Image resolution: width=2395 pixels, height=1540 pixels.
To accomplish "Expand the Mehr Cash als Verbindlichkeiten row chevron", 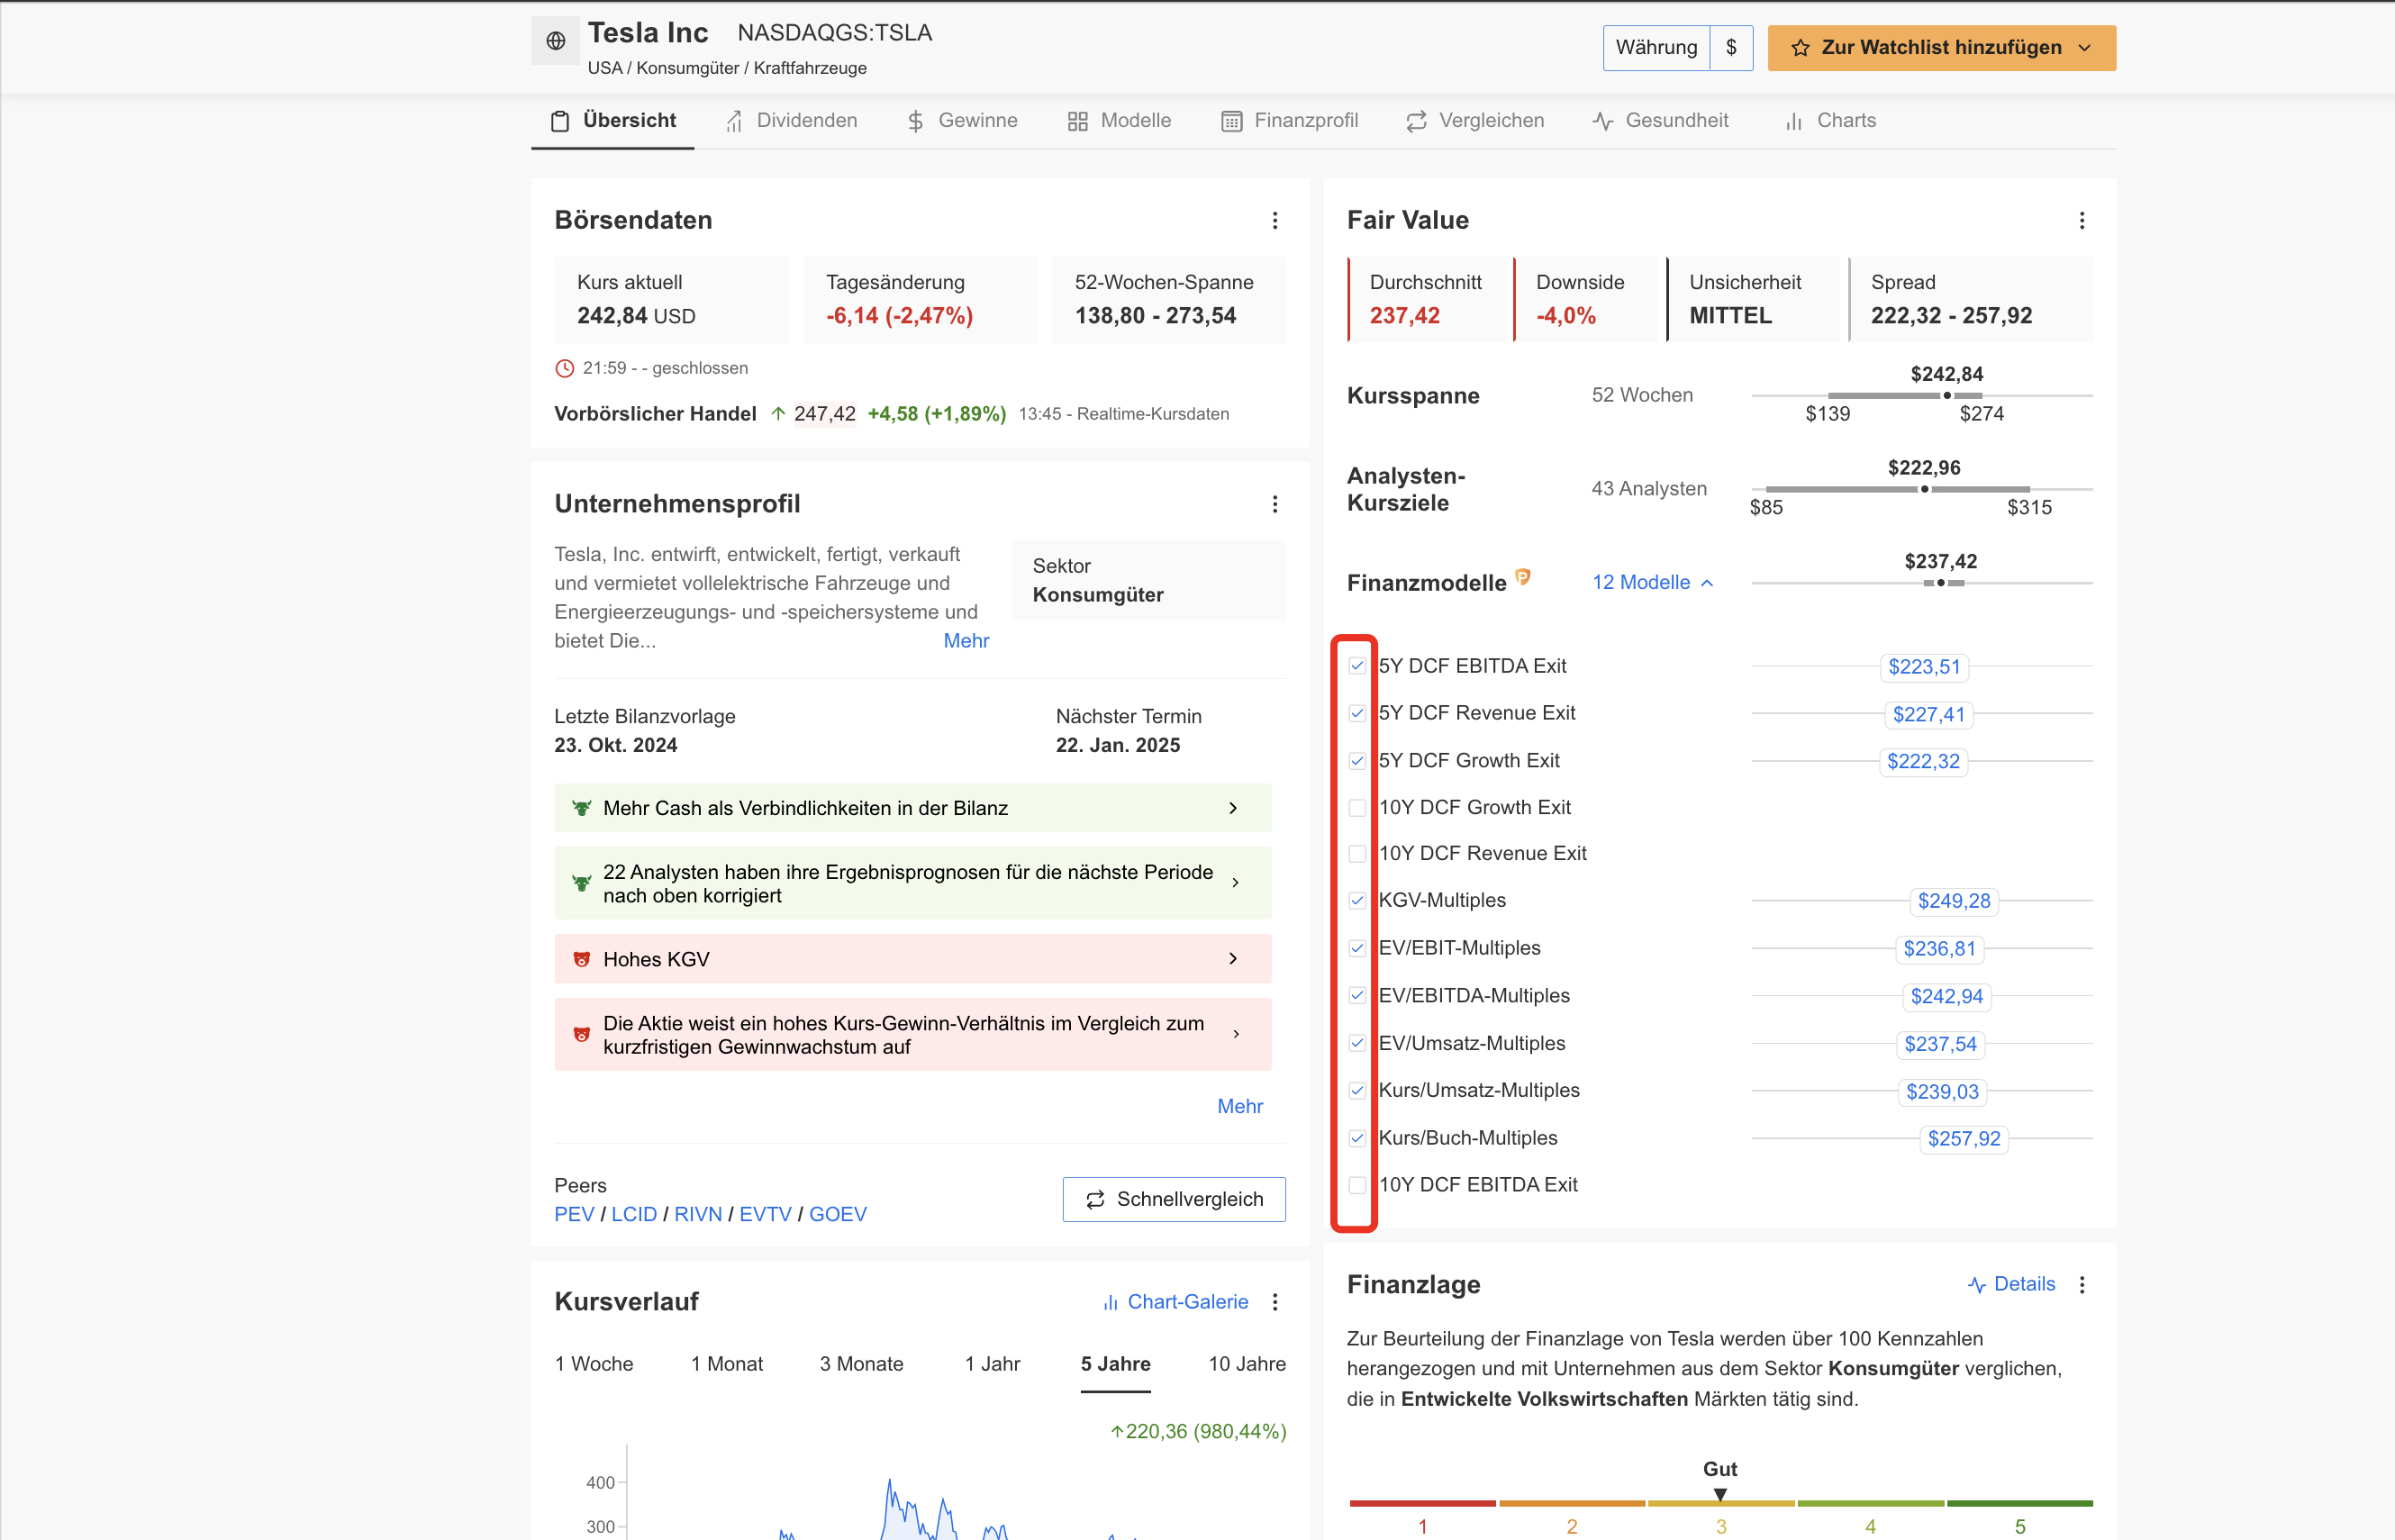I will click(1233, 808).
